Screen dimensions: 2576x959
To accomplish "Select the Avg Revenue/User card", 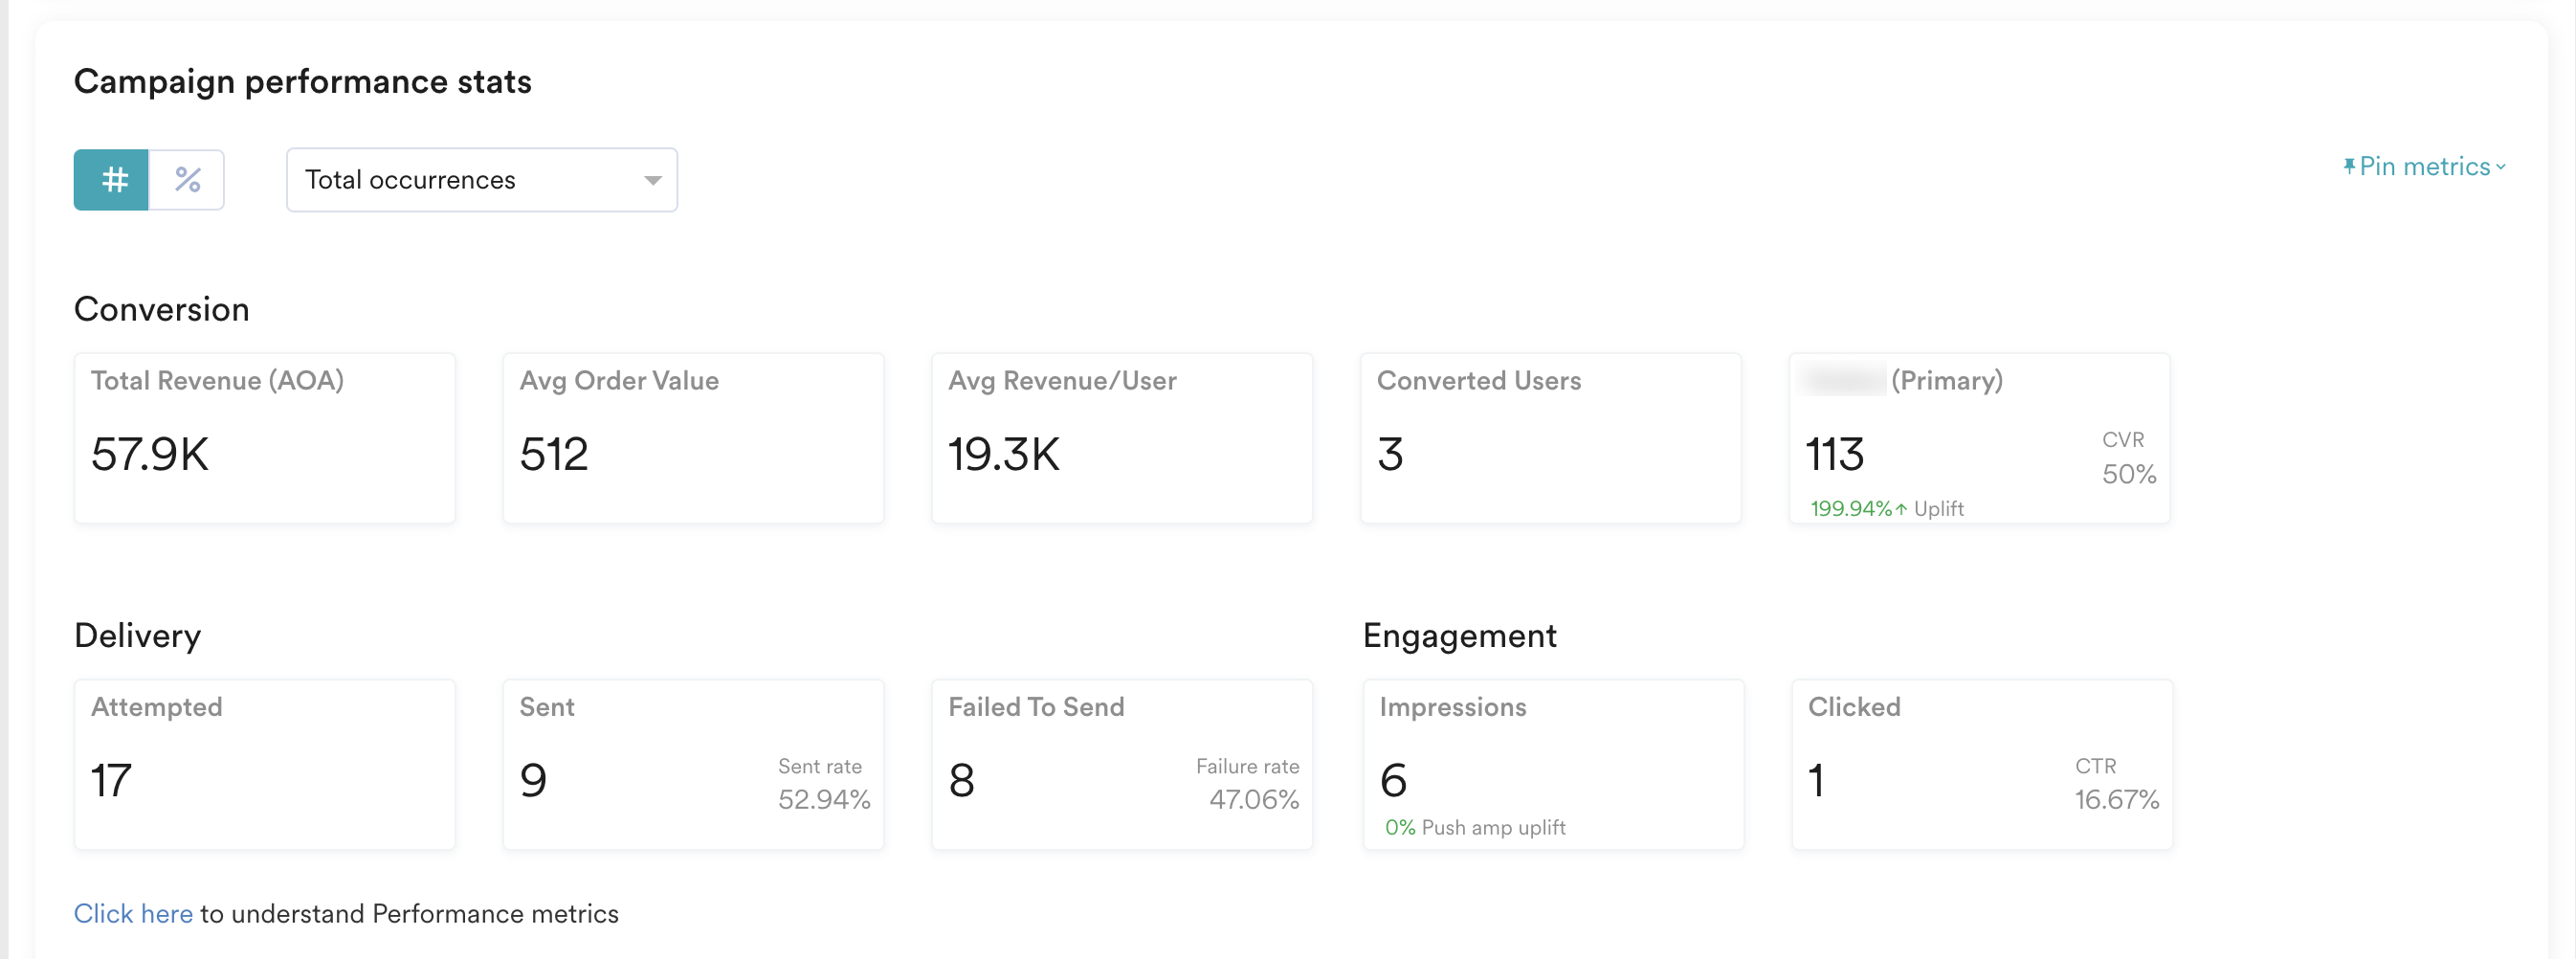I will tap(1122, 438).
